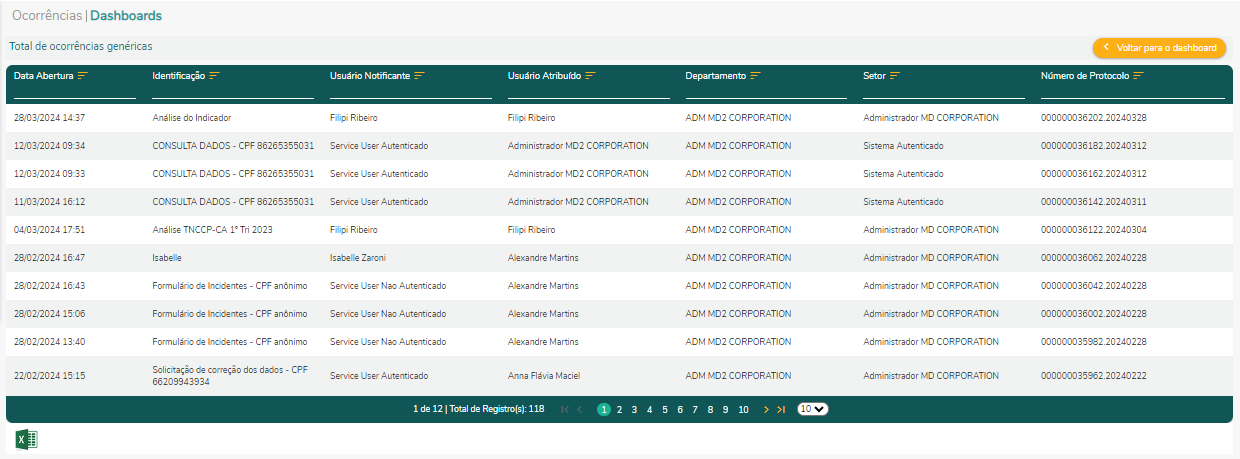The height and width of the screenshot is (459, 1240).
Task: Click Voltar para o dashboard button
Action: [x=1159, y=48]
